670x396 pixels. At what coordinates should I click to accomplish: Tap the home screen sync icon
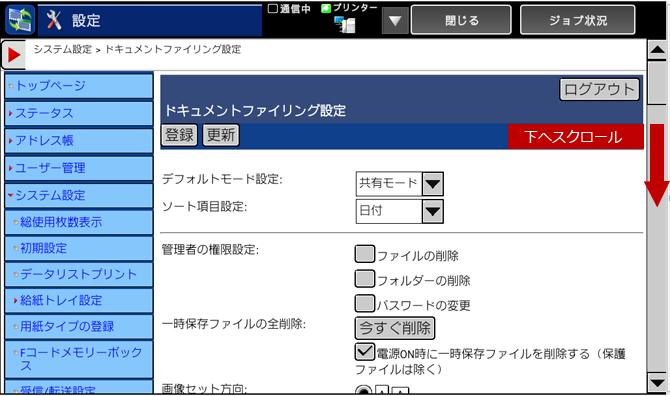coord(20,20)
